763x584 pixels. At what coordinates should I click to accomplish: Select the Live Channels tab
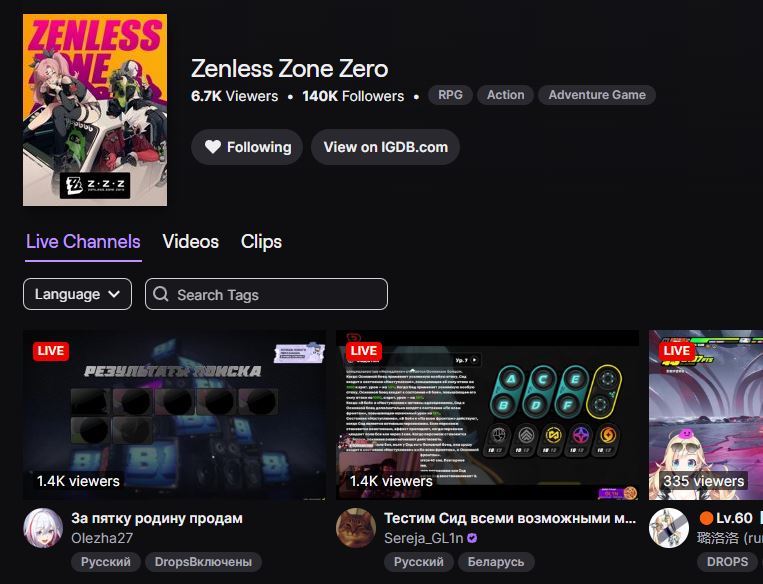[x=83, y=242]
